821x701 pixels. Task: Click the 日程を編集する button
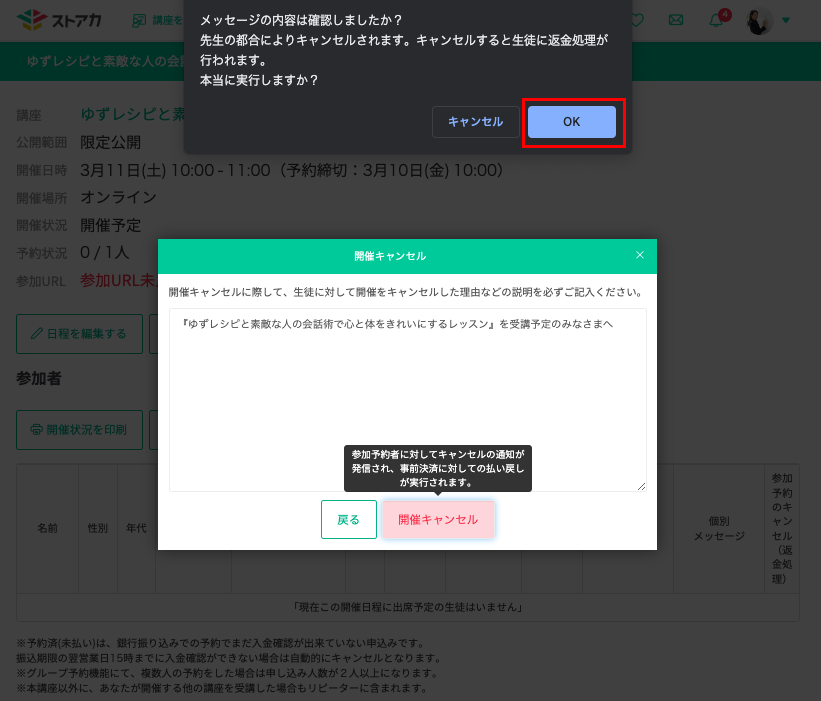(x=80, y=334)
